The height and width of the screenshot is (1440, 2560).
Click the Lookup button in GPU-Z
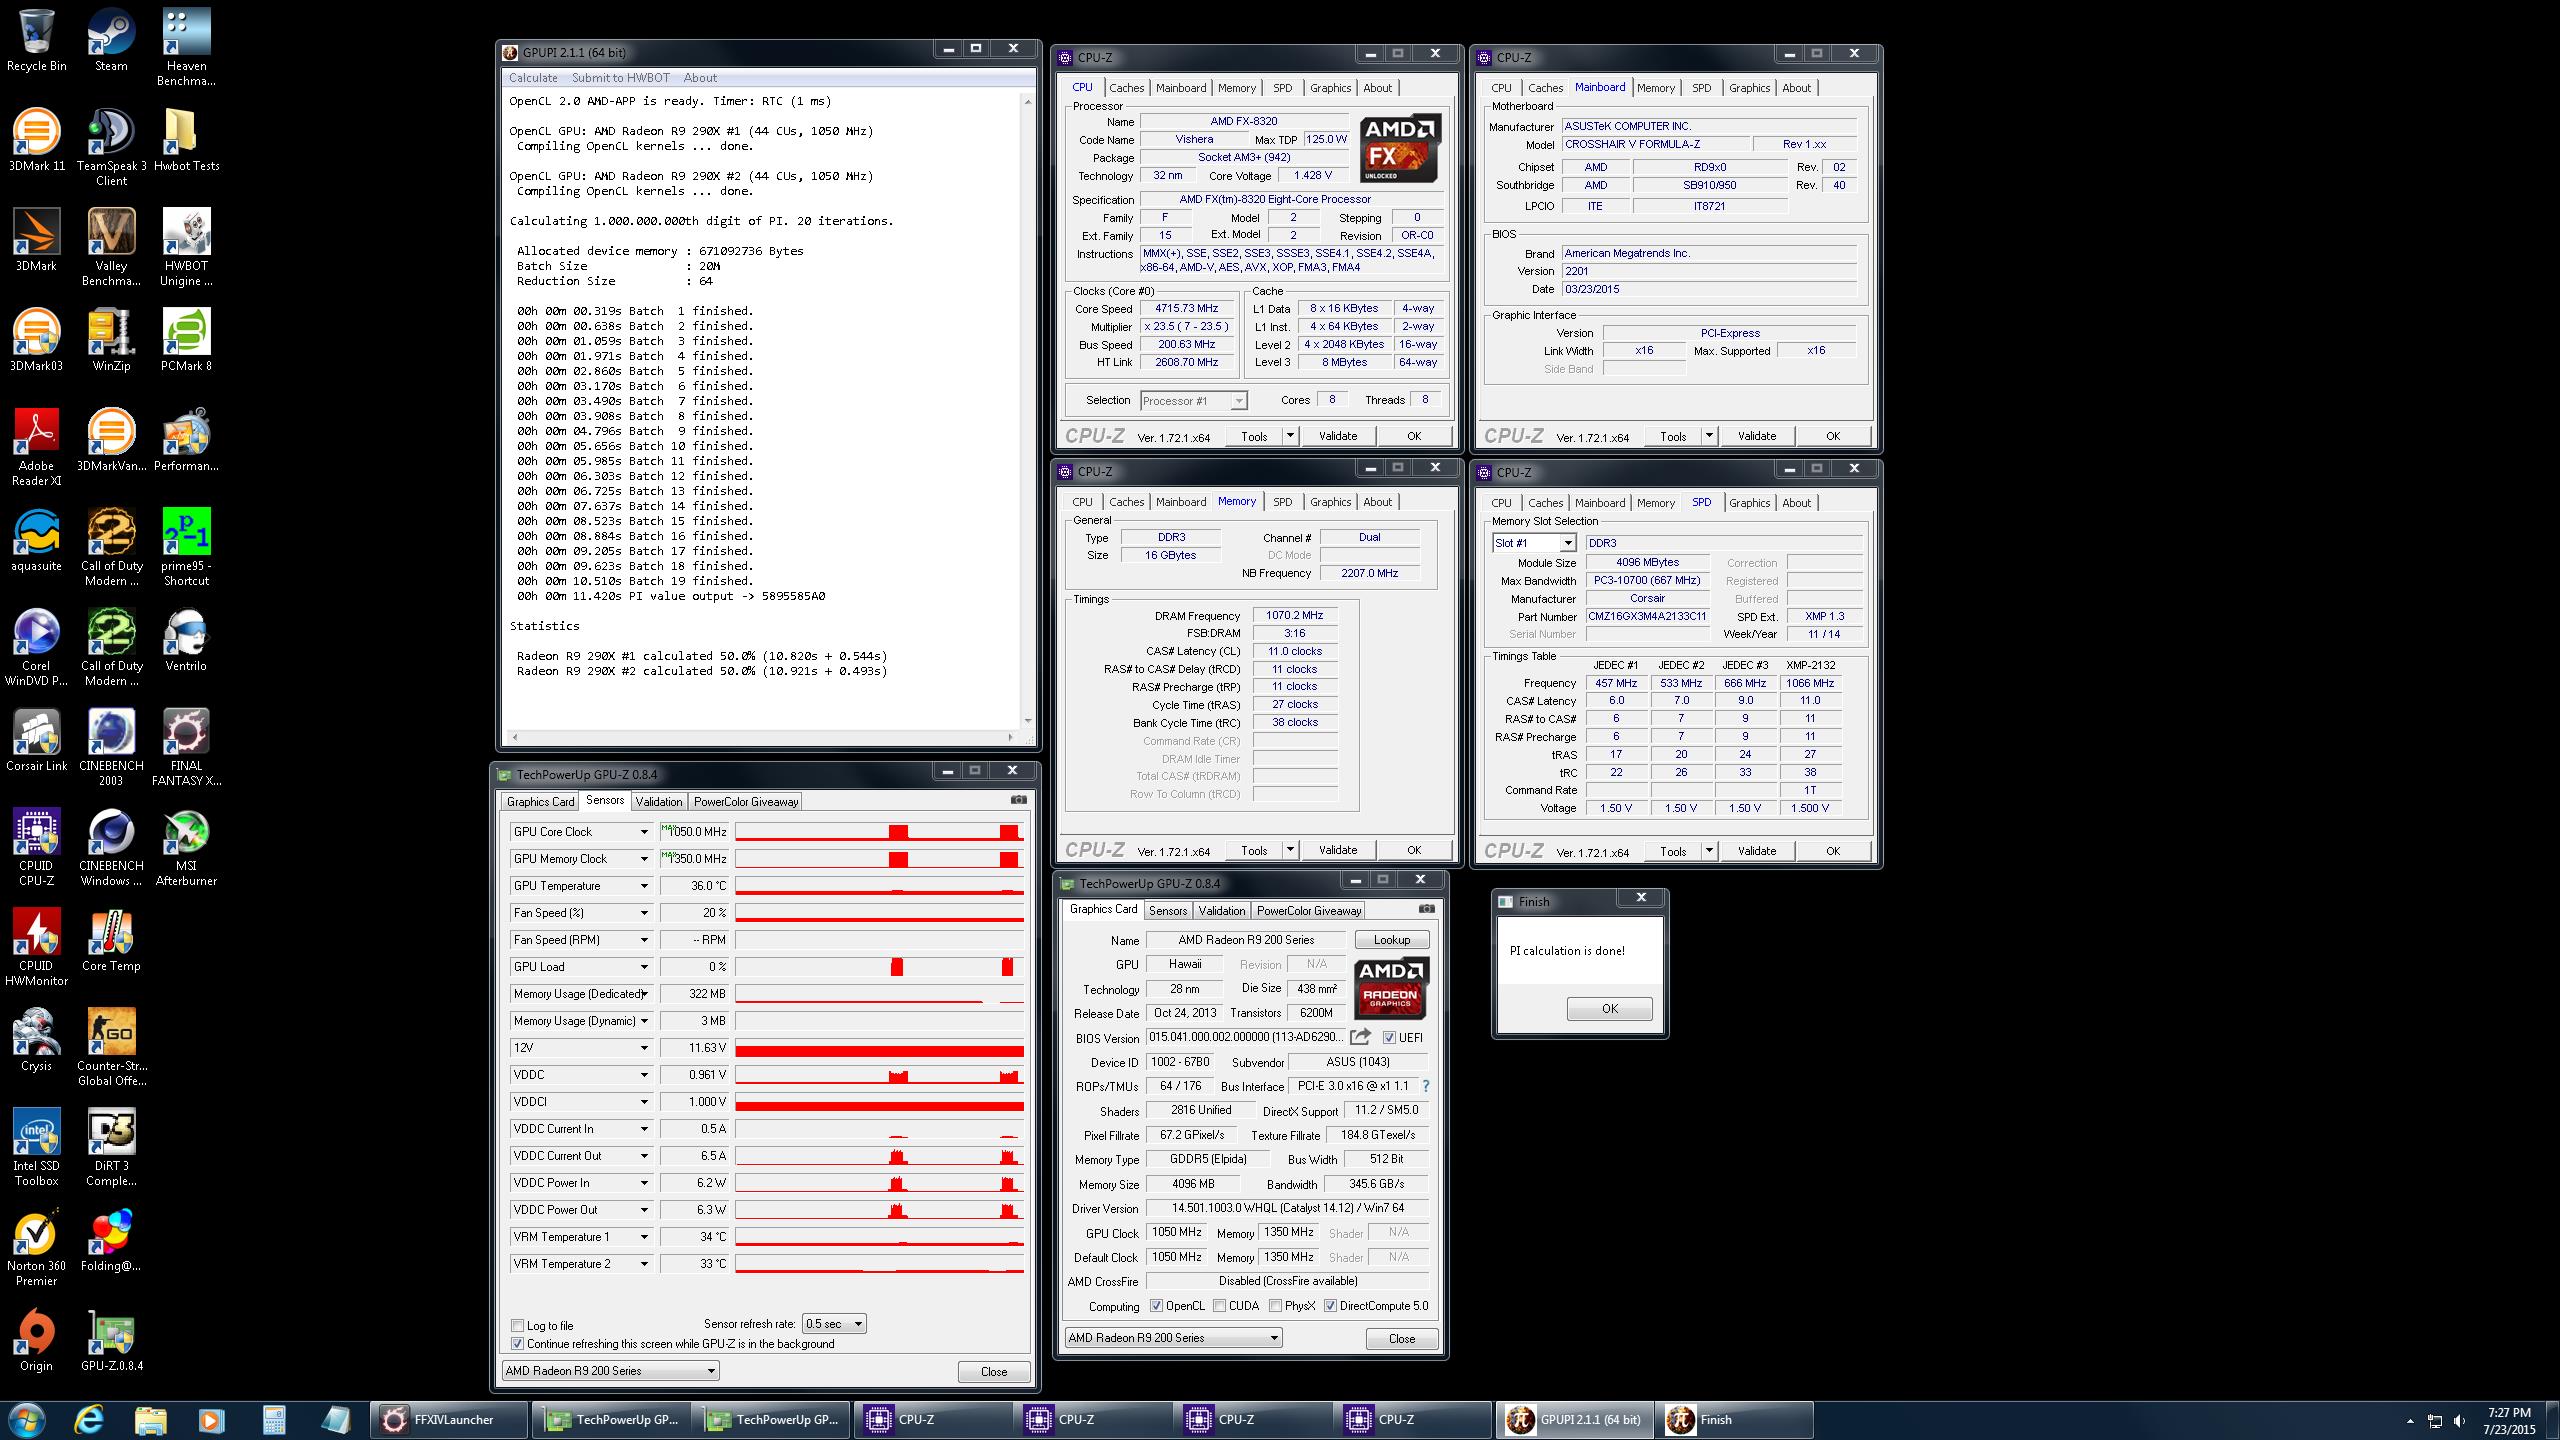click(x=1391, y=940)
